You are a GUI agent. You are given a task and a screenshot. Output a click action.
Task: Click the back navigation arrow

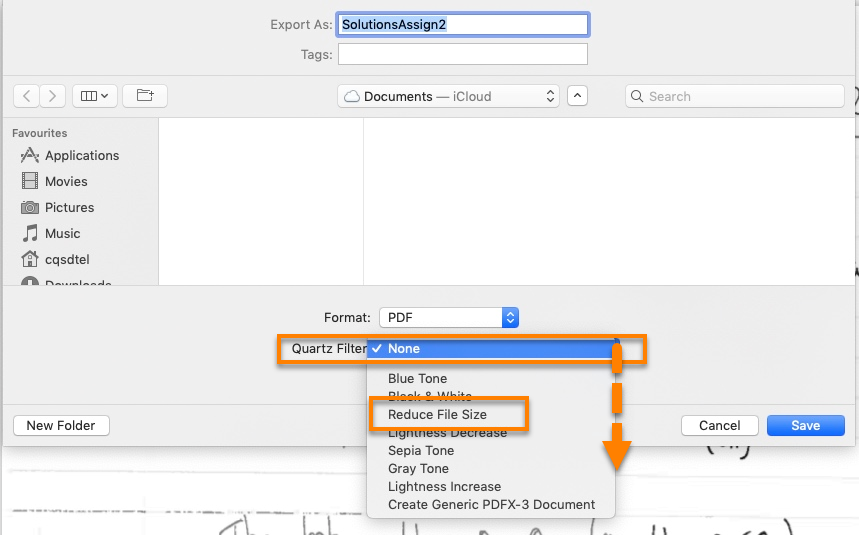[26, 96]
